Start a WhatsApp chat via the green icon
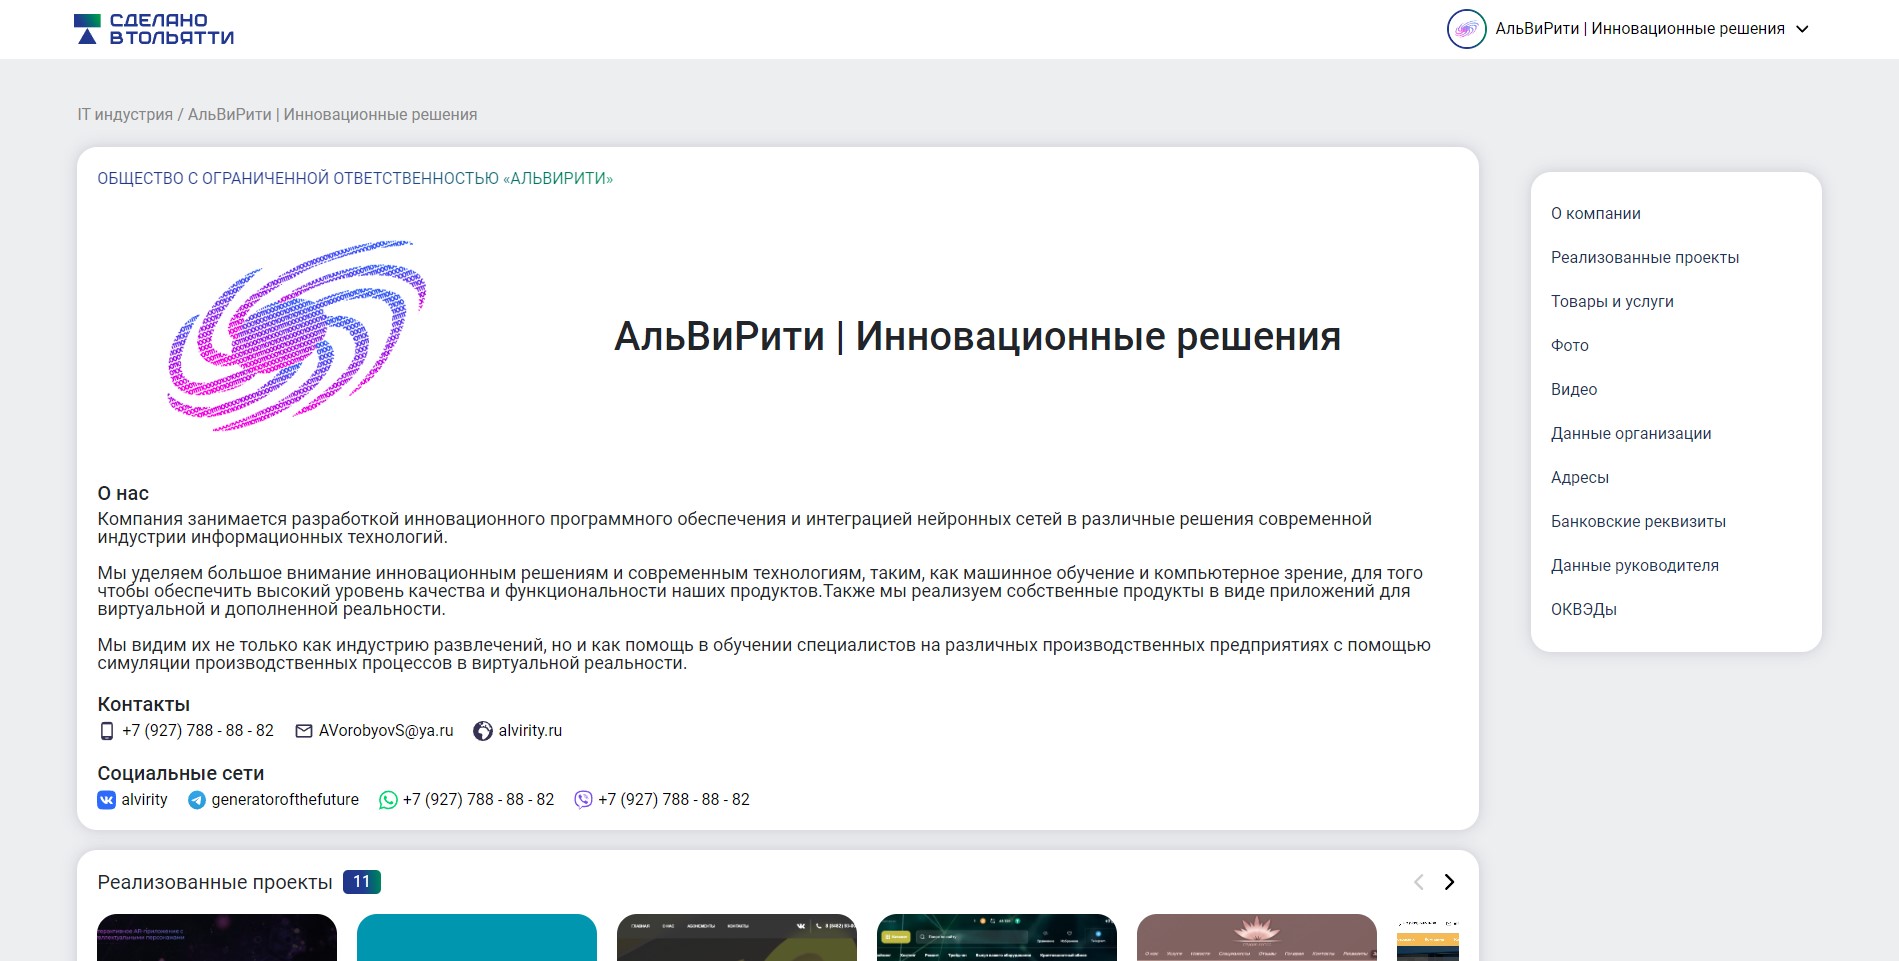The width and height of the screenshot is (1899, 961). 387,799
